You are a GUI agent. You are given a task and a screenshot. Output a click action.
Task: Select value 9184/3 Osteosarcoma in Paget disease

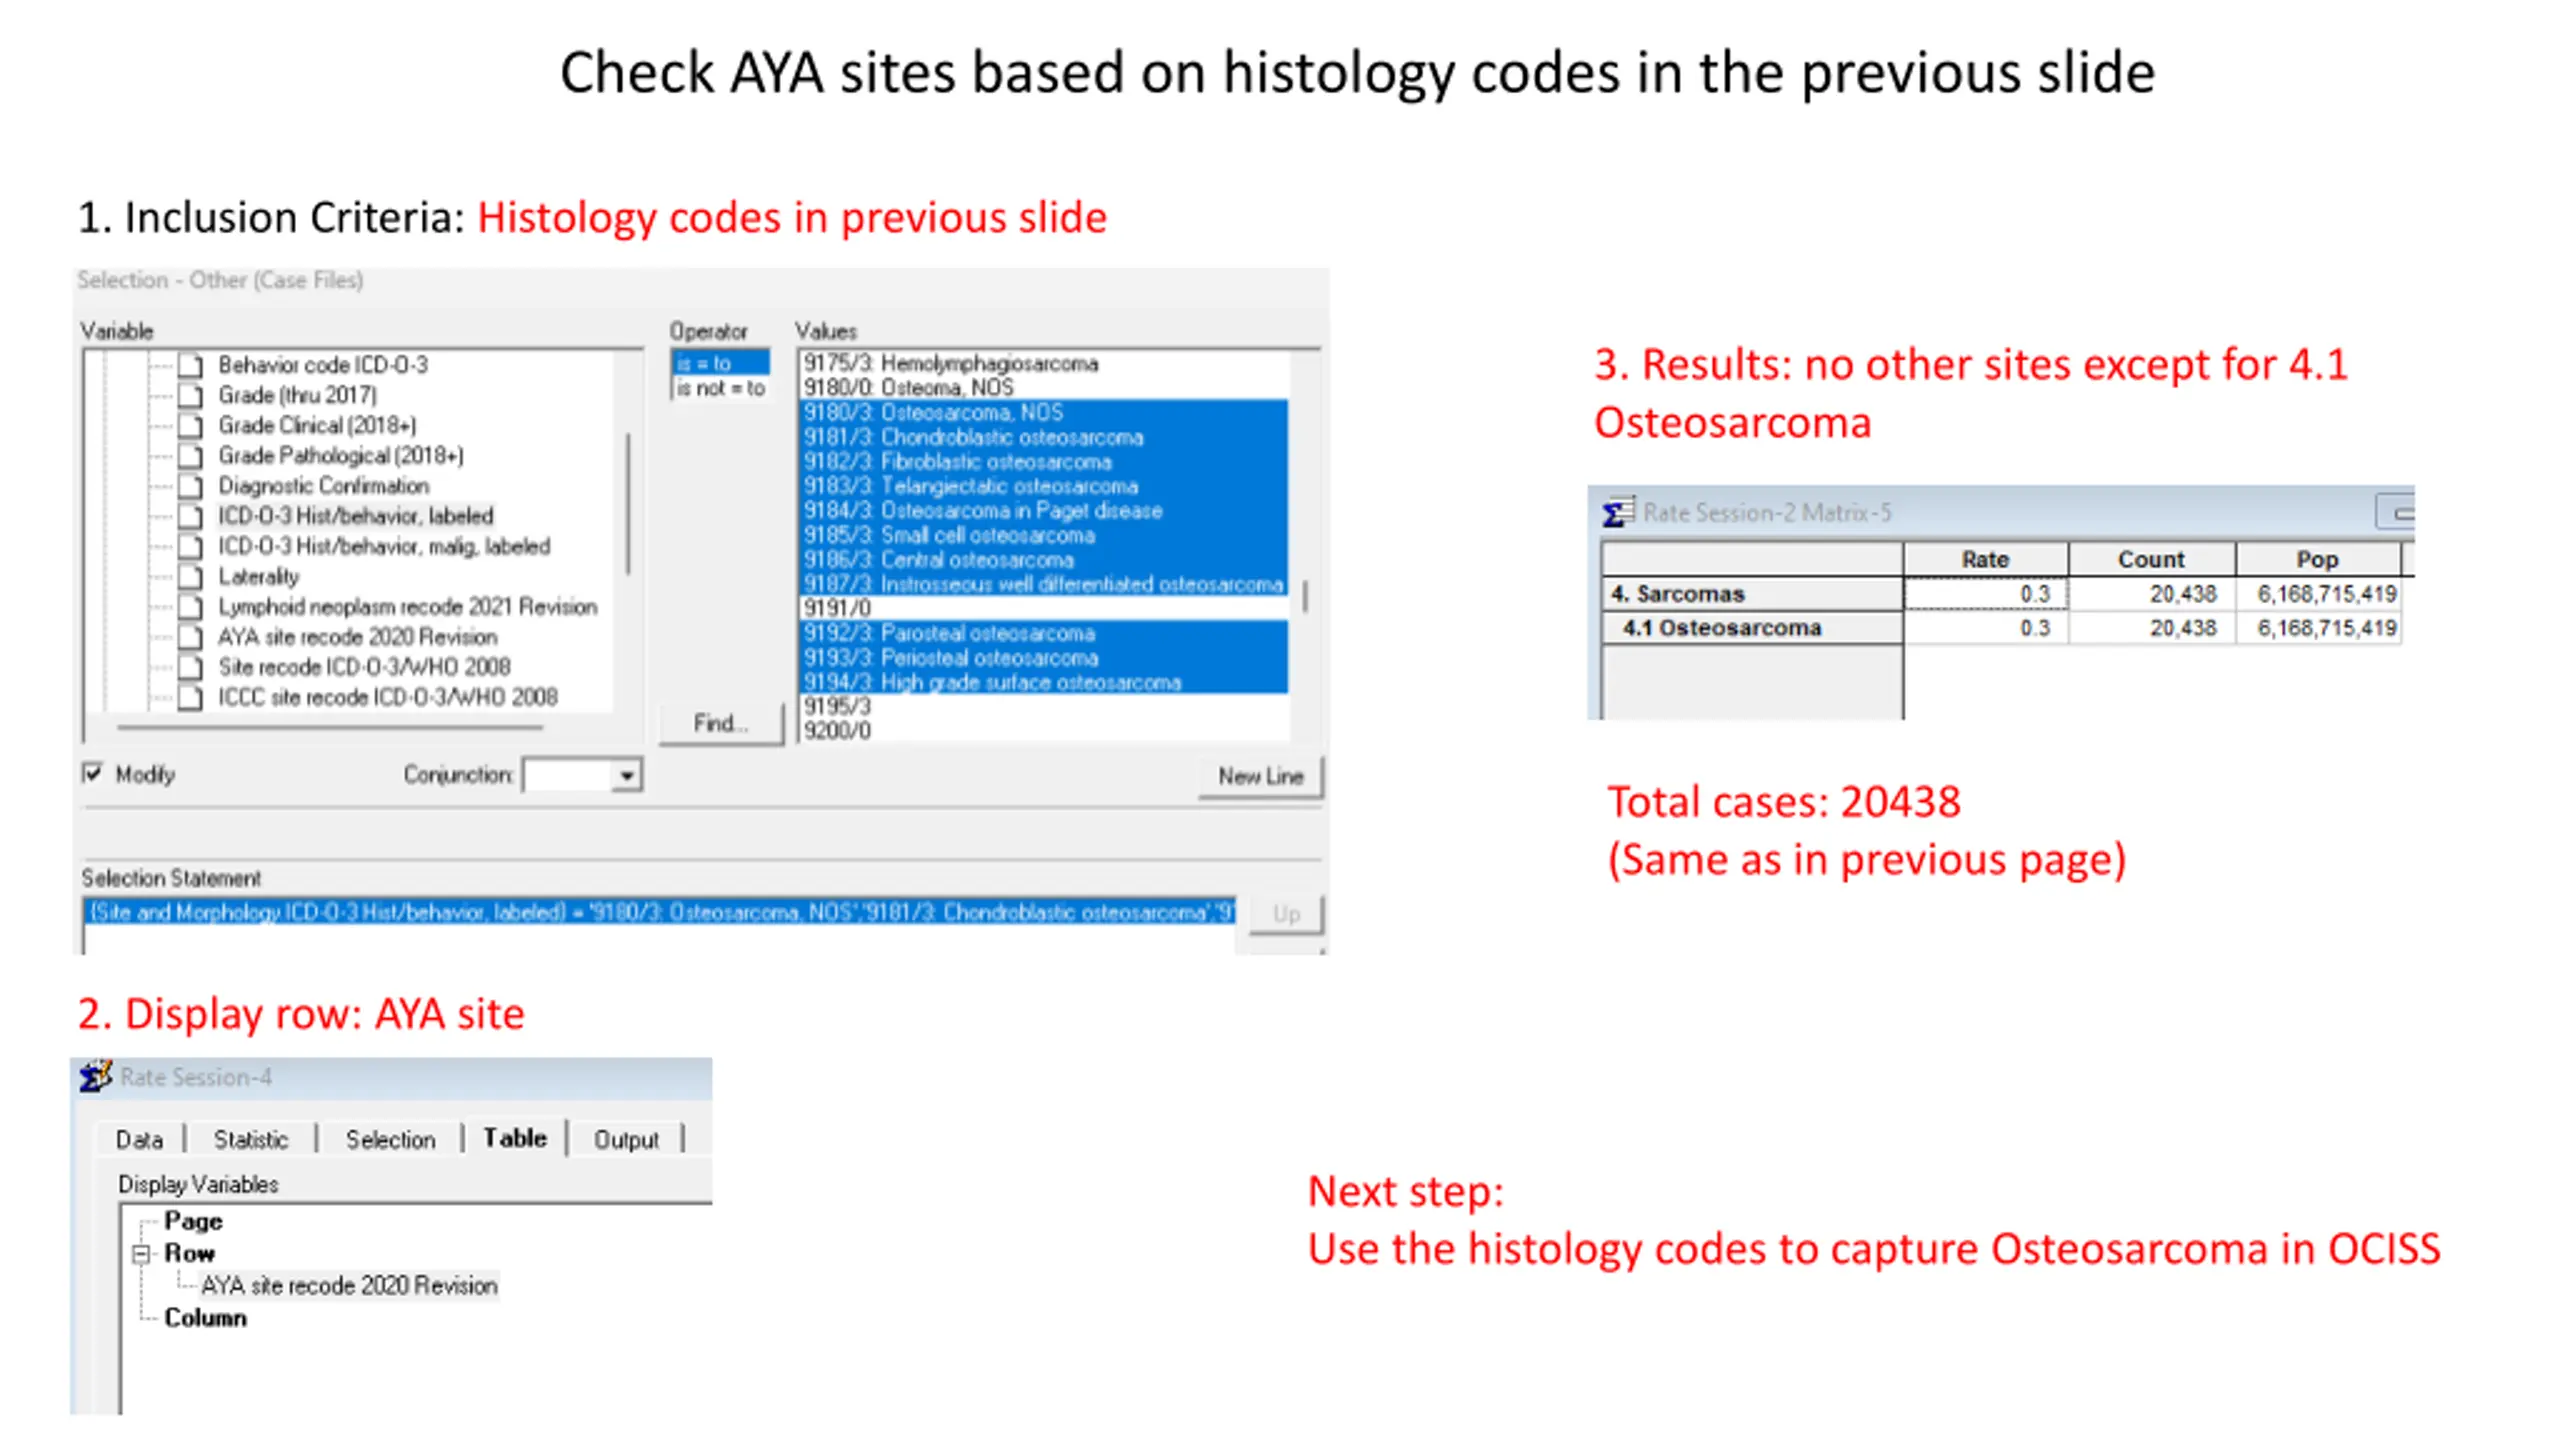(x=1043, y=510)
